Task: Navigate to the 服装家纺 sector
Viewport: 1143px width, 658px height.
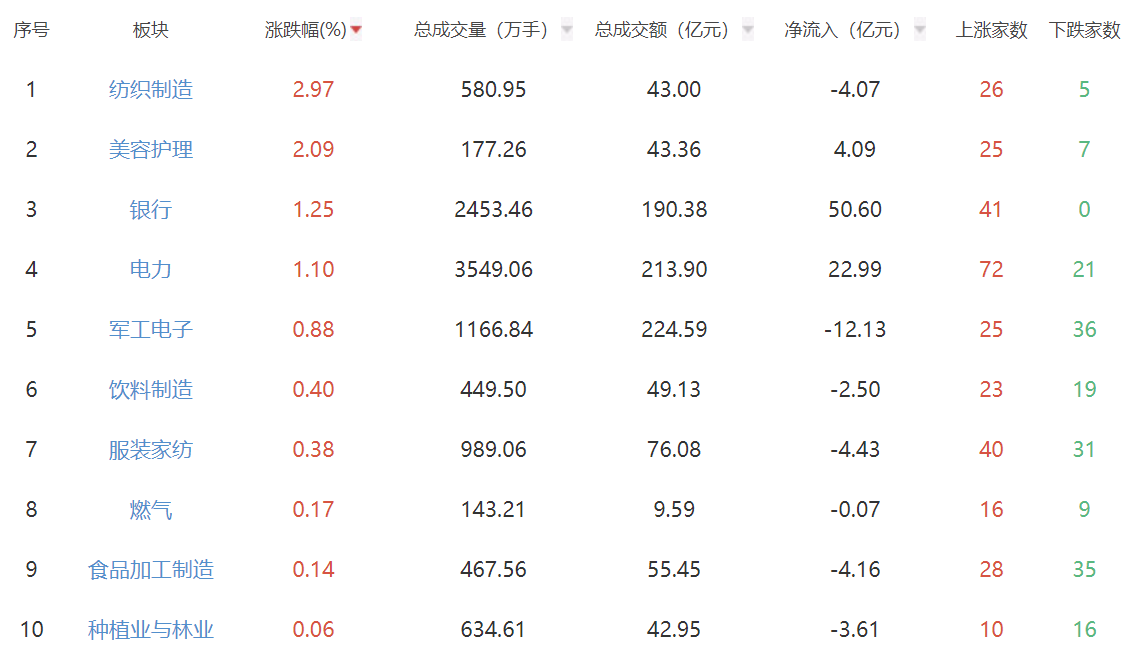Action: (151, 450)
